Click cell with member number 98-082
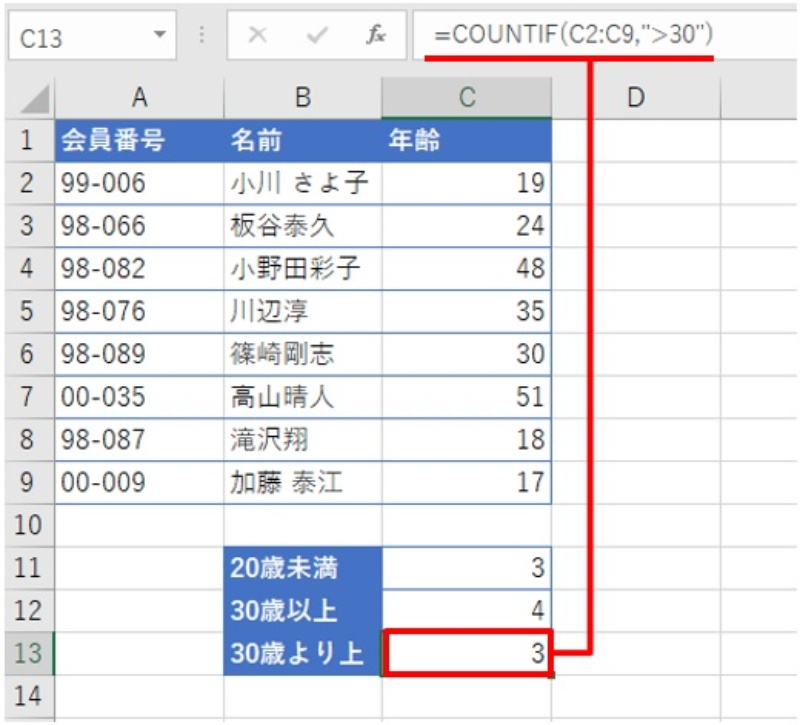This screenshot has height=725, width=800. [x=139, y=269]
